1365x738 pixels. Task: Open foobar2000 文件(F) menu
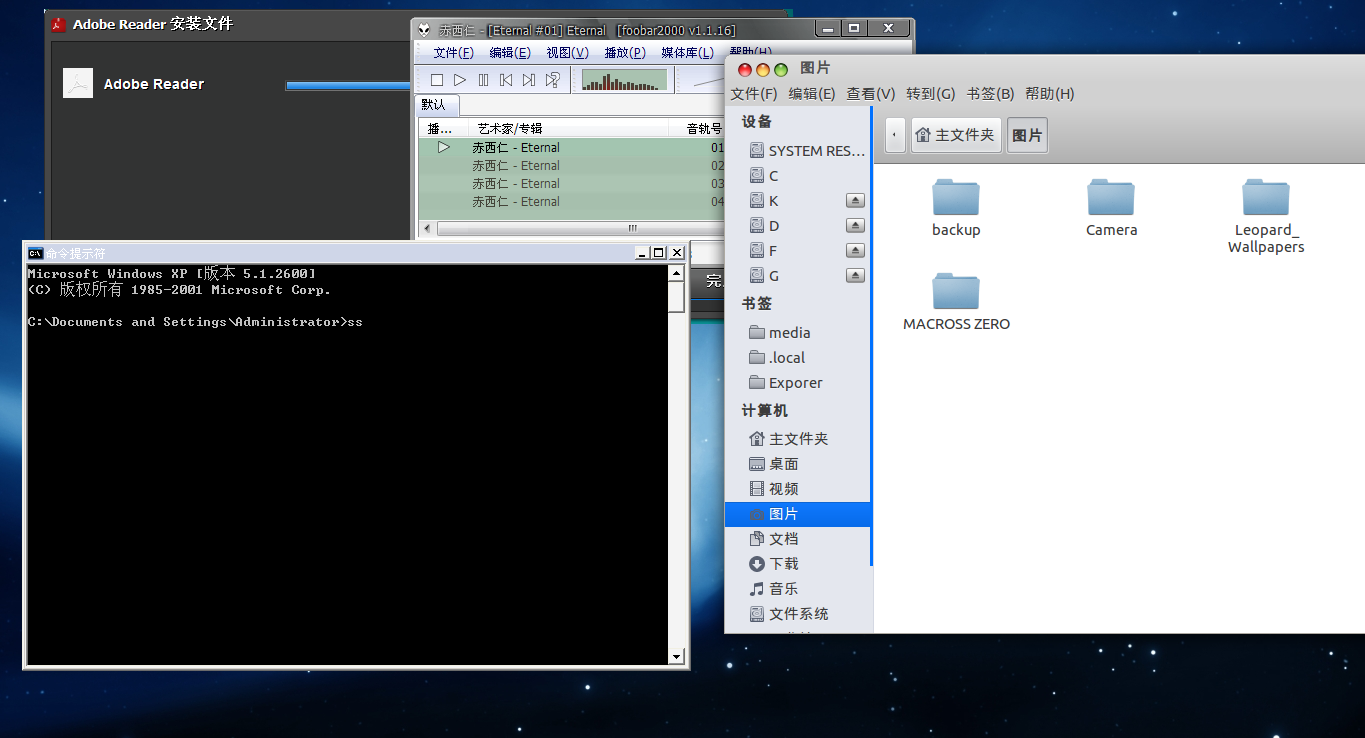[x=453, y=52]
